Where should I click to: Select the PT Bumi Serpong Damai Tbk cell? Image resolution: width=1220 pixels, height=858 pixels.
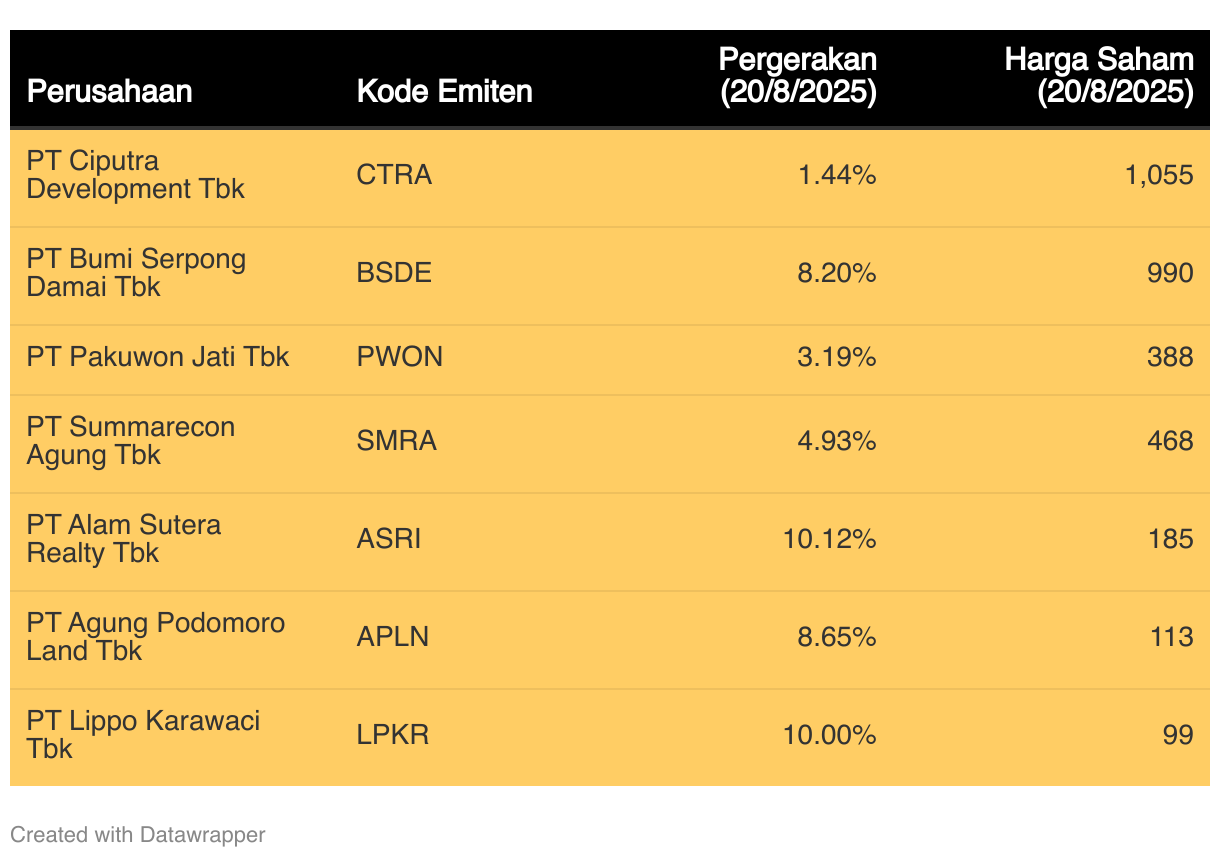136,273
